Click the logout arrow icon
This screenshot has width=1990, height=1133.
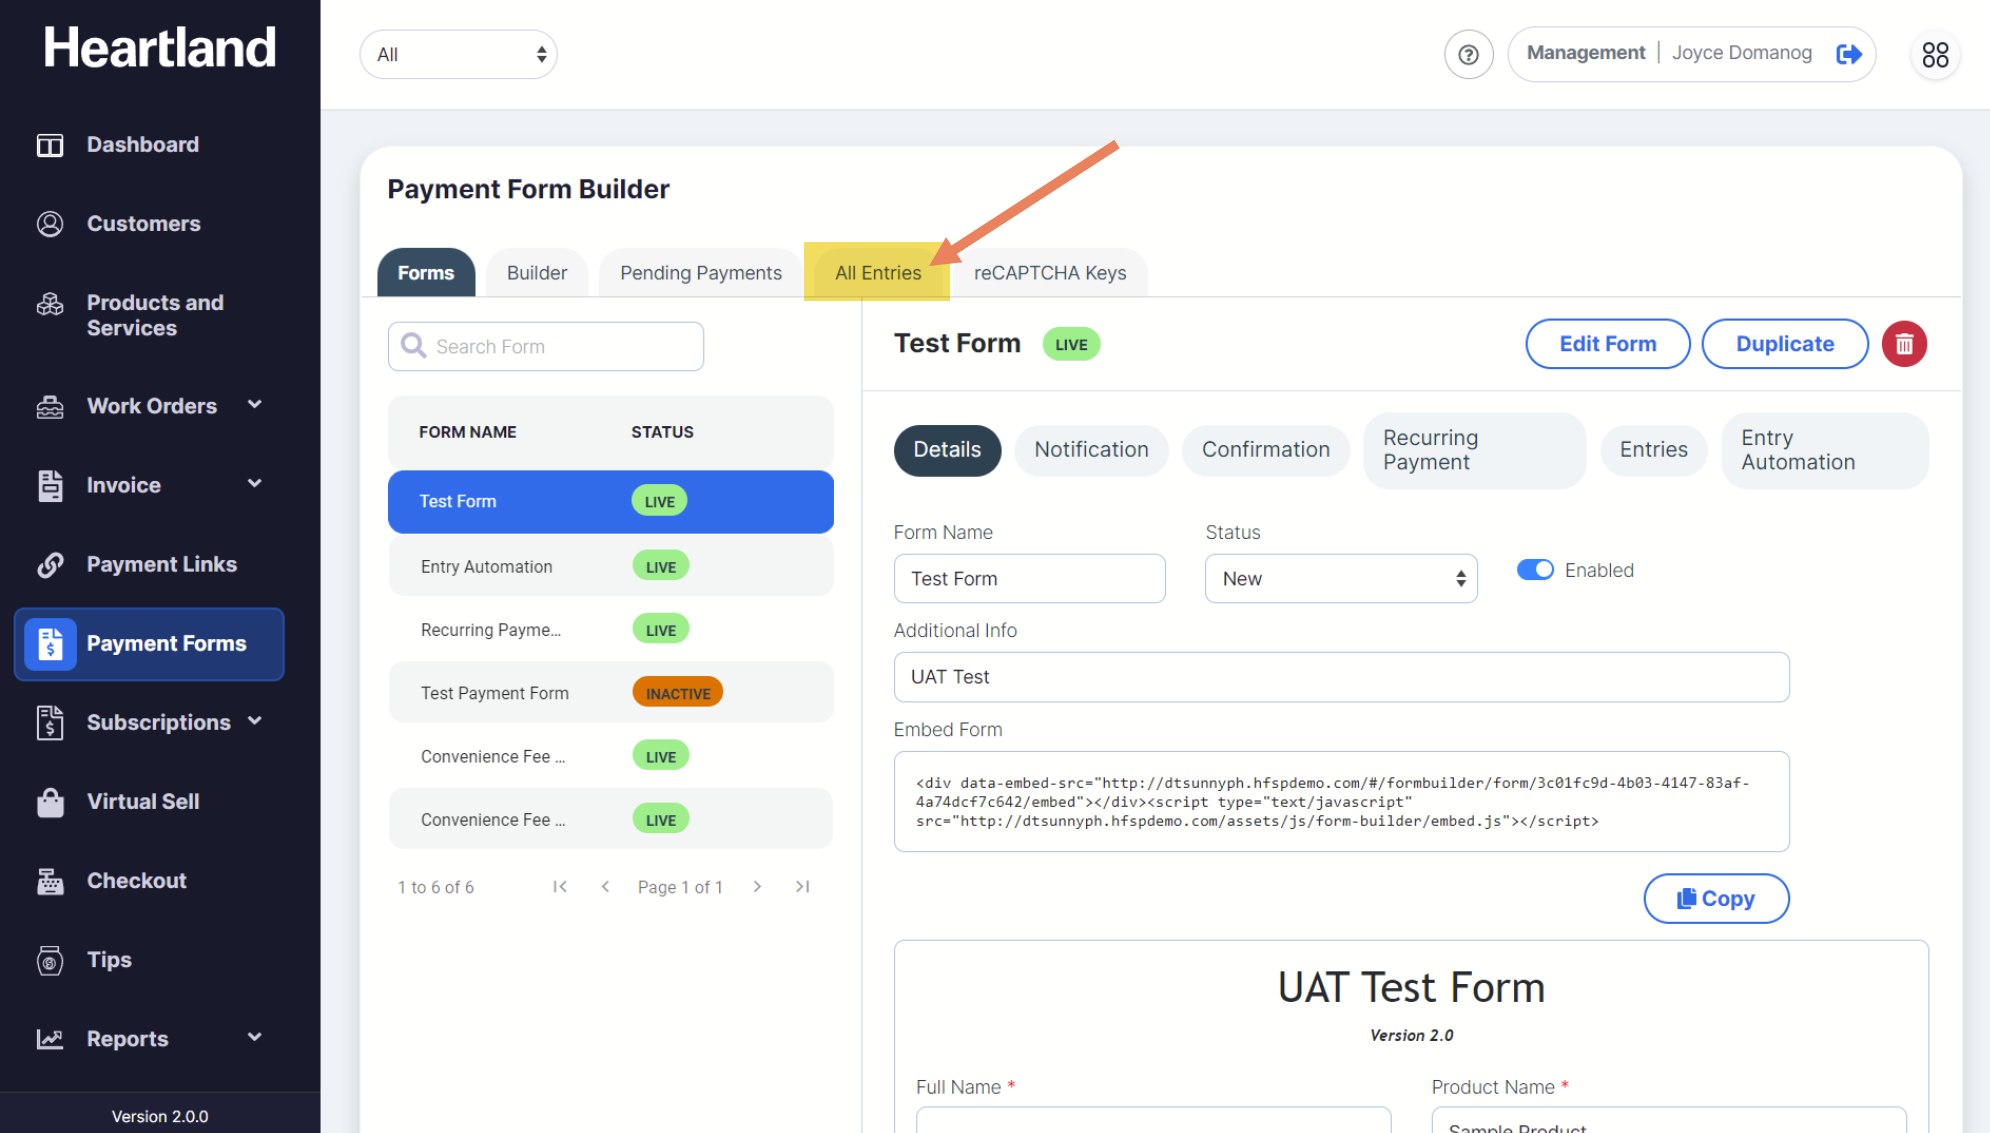[1848, 54]
